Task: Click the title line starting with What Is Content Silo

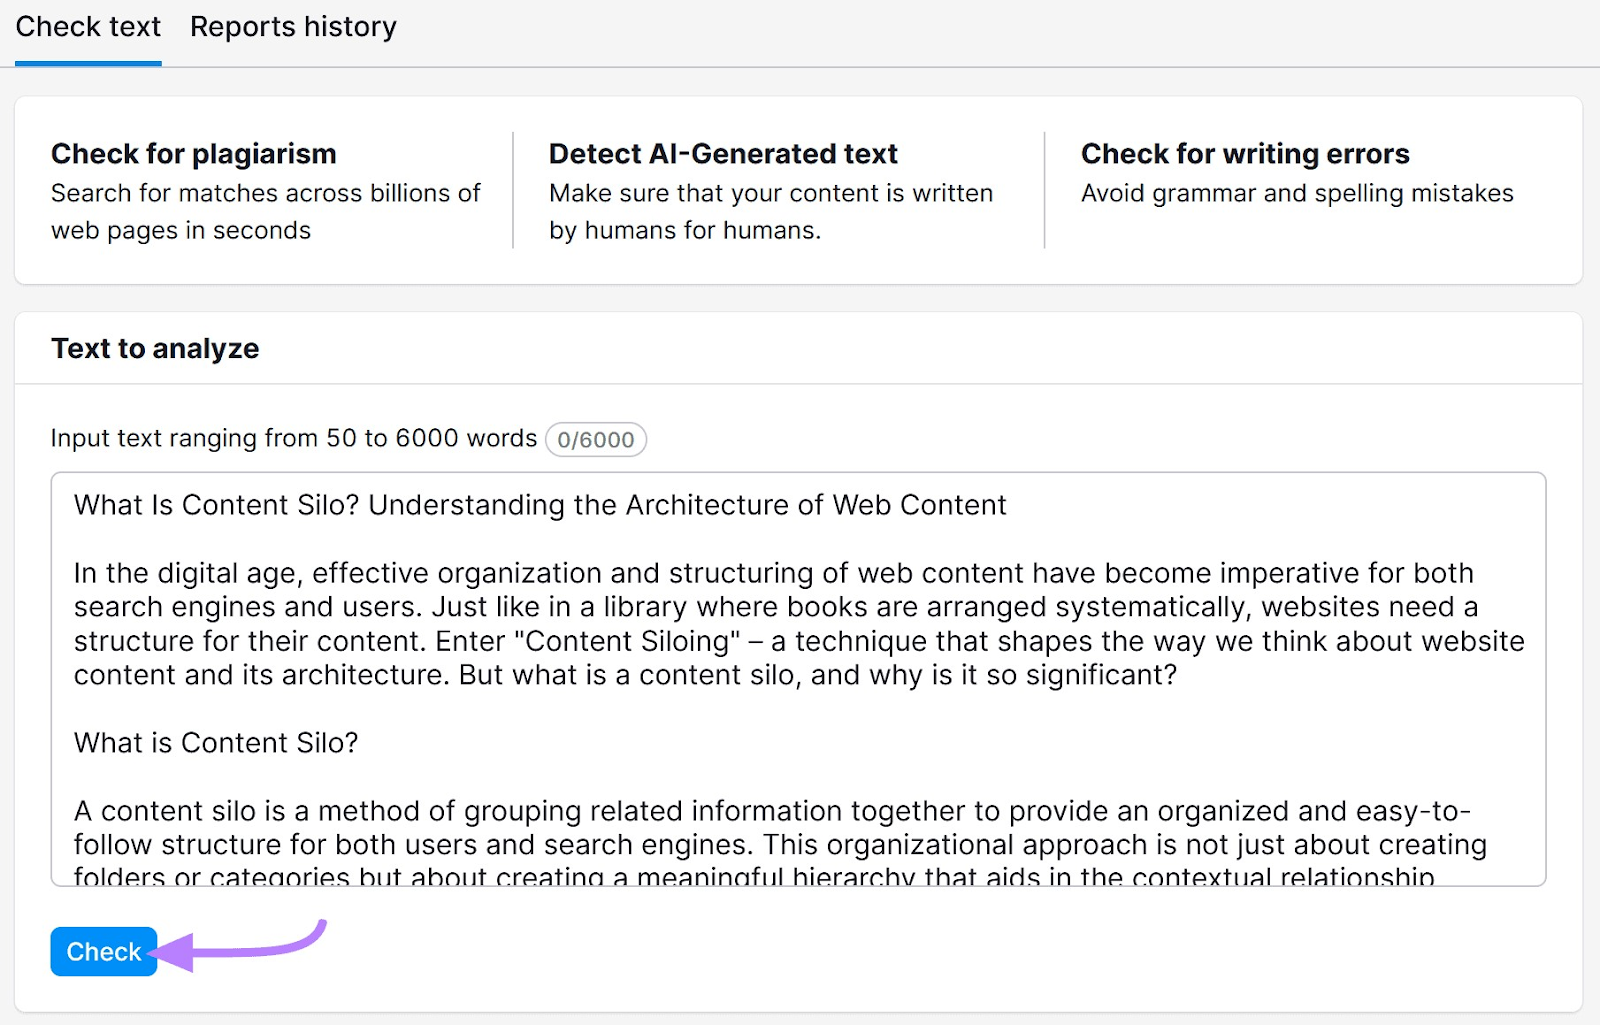Action: click(538, 505)
